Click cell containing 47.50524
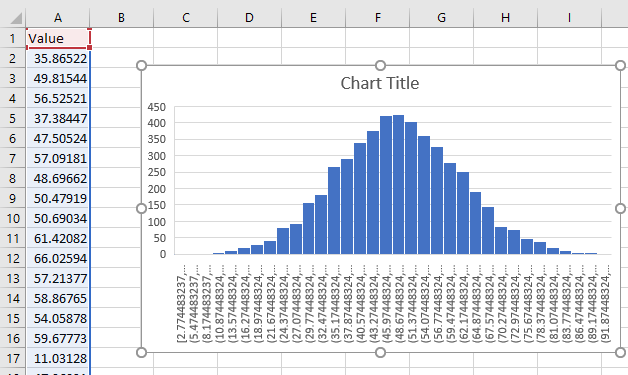Viewport: 628px width, 375px height. tap(58, 138)
